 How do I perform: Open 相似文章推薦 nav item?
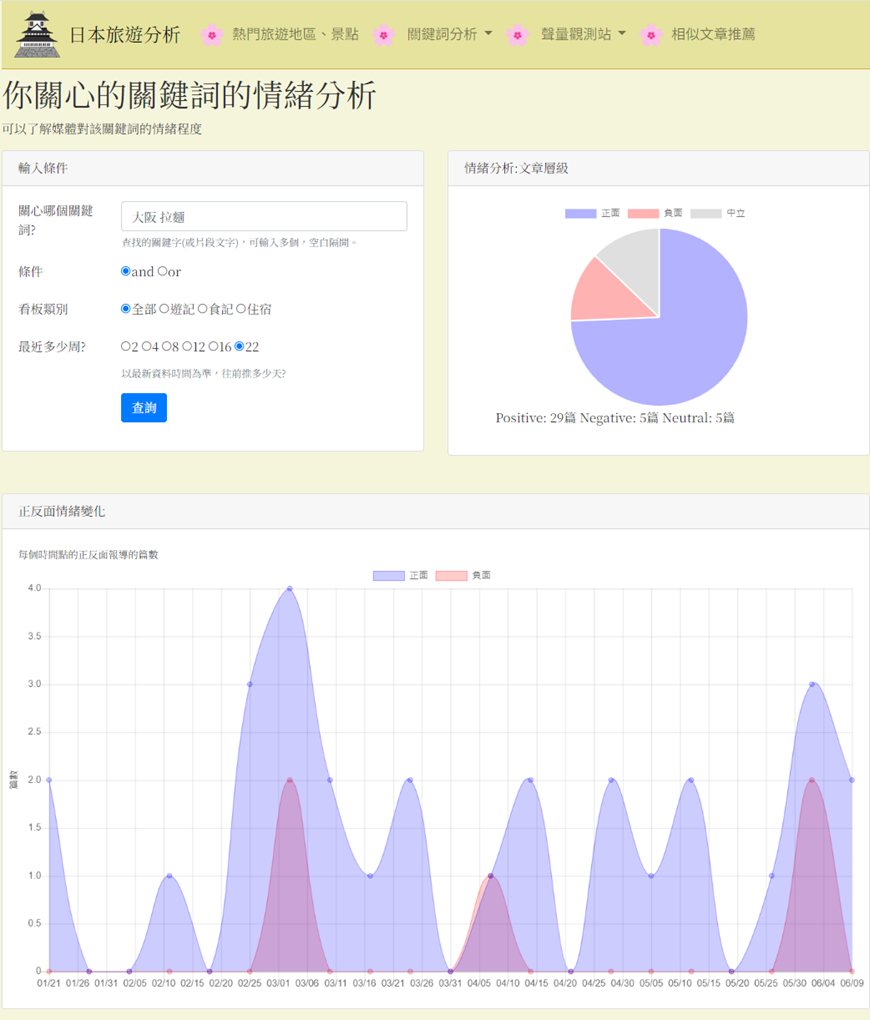(x=713, y=34)
